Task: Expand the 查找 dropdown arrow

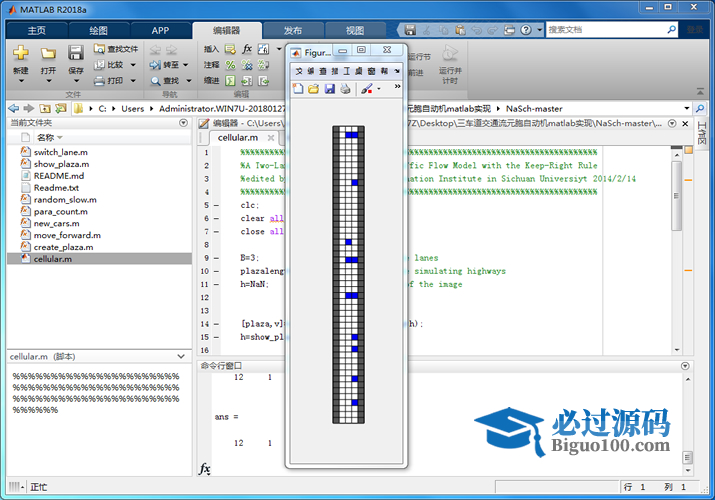Action: point(189,81)
